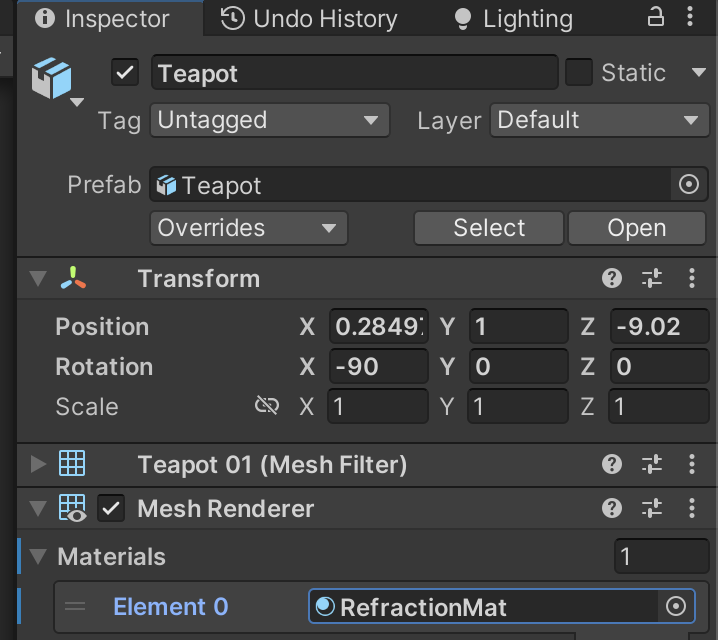Click the Prefab object picker circle
This screenshot has height=640, width=718.
coord(688,185)
